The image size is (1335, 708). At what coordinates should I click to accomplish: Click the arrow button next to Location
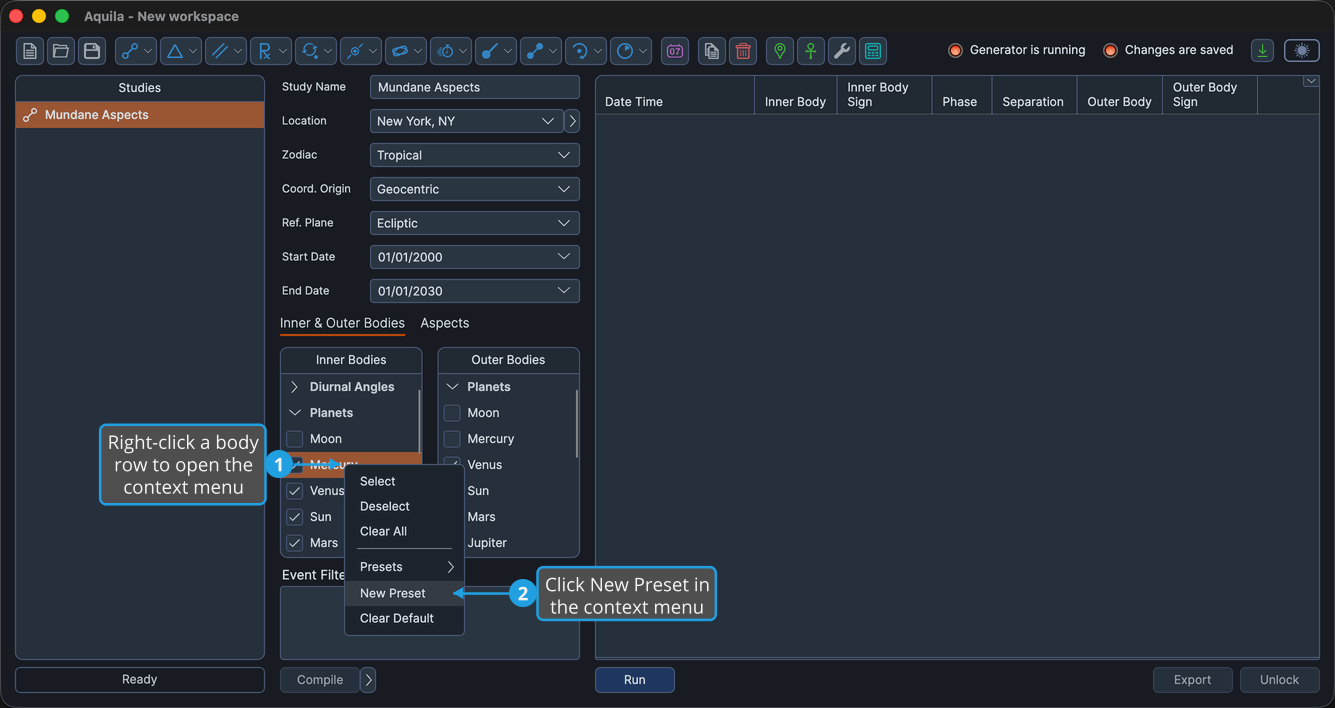(572, 121)
